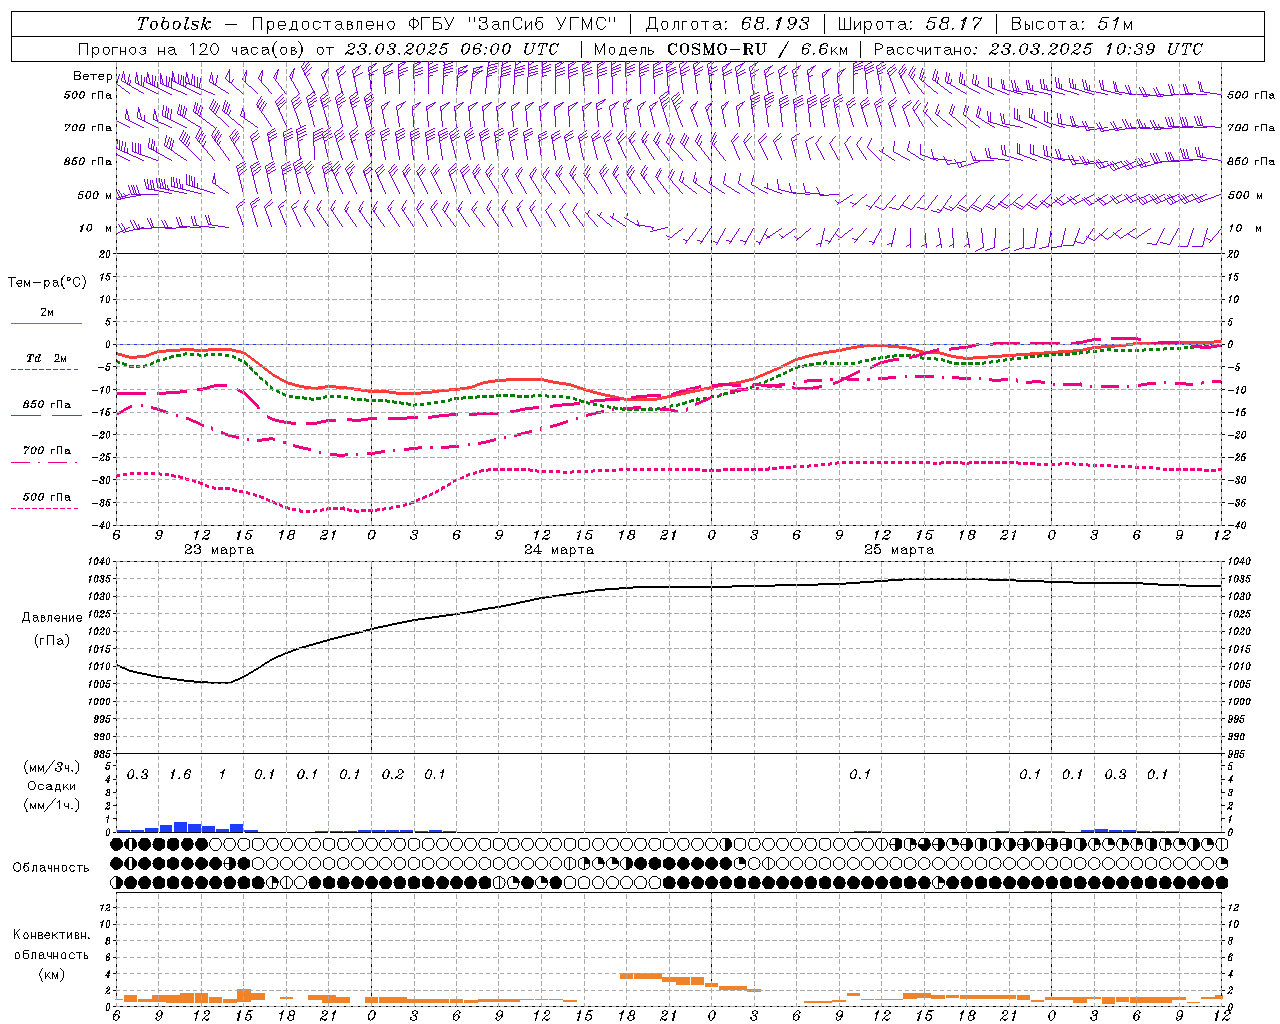
Task: Click the '1.6' precipitation value
Action: coord(180,775)
